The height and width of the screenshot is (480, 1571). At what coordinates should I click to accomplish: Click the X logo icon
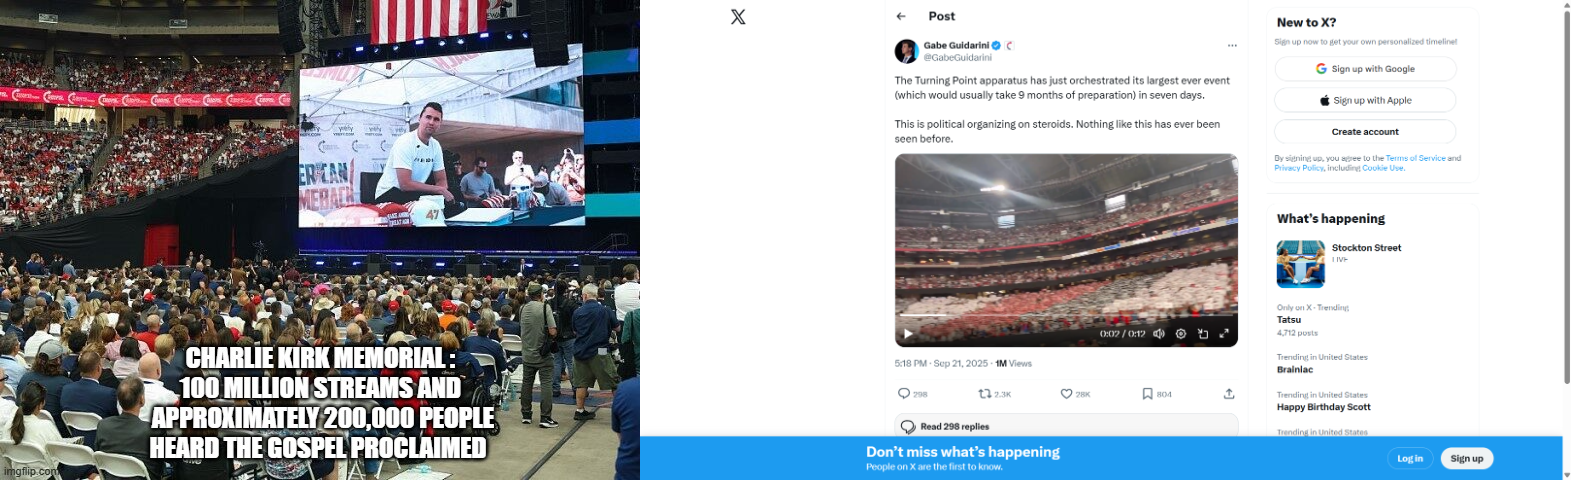(x=738, y=17)
